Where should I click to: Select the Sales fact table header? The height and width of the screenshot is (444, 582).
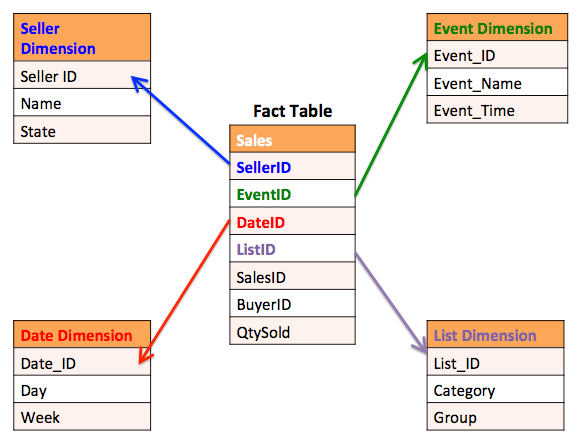(292, 139)
